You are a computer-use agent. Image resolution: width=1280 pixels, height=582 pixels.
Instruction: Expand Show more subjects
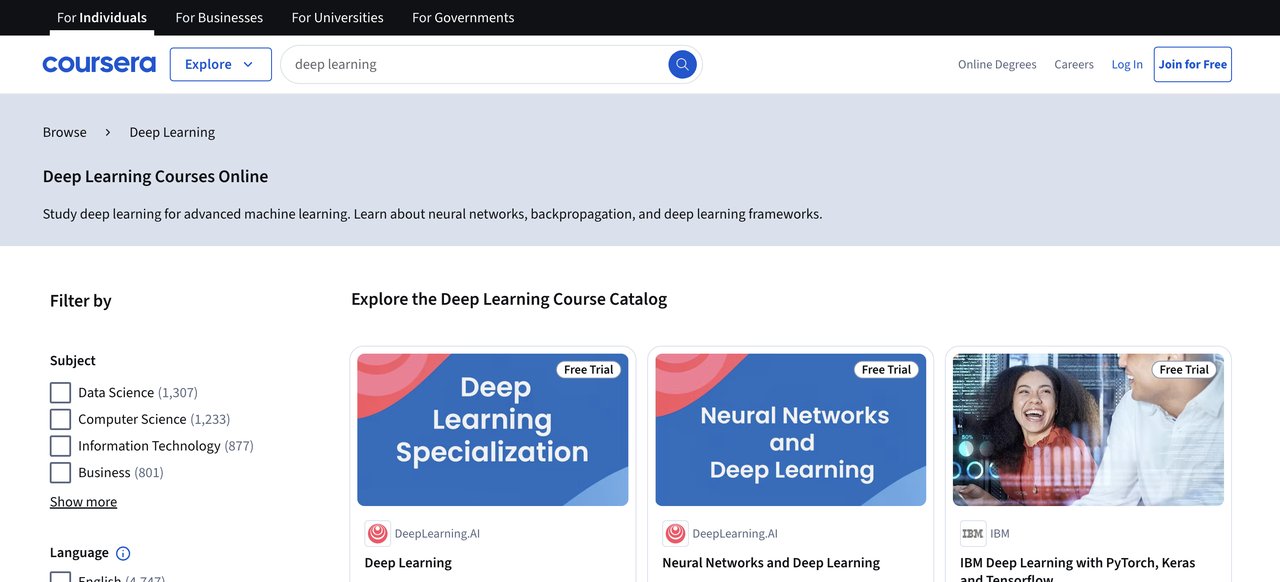pos(83,502)
